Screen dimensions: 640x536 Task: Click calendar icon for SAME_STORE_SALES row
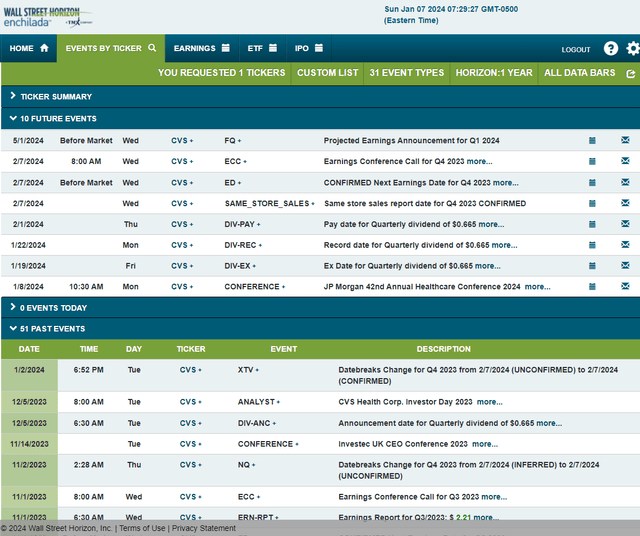(x=592, y=203)
